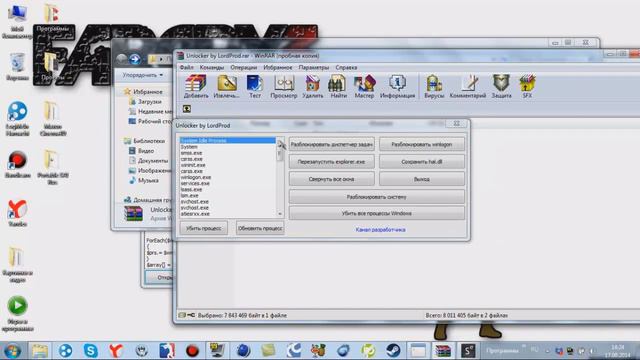The image size is (640, 360).
Task: Select Загрузки in Explorer navigation pane
Action: coord(145,102)
